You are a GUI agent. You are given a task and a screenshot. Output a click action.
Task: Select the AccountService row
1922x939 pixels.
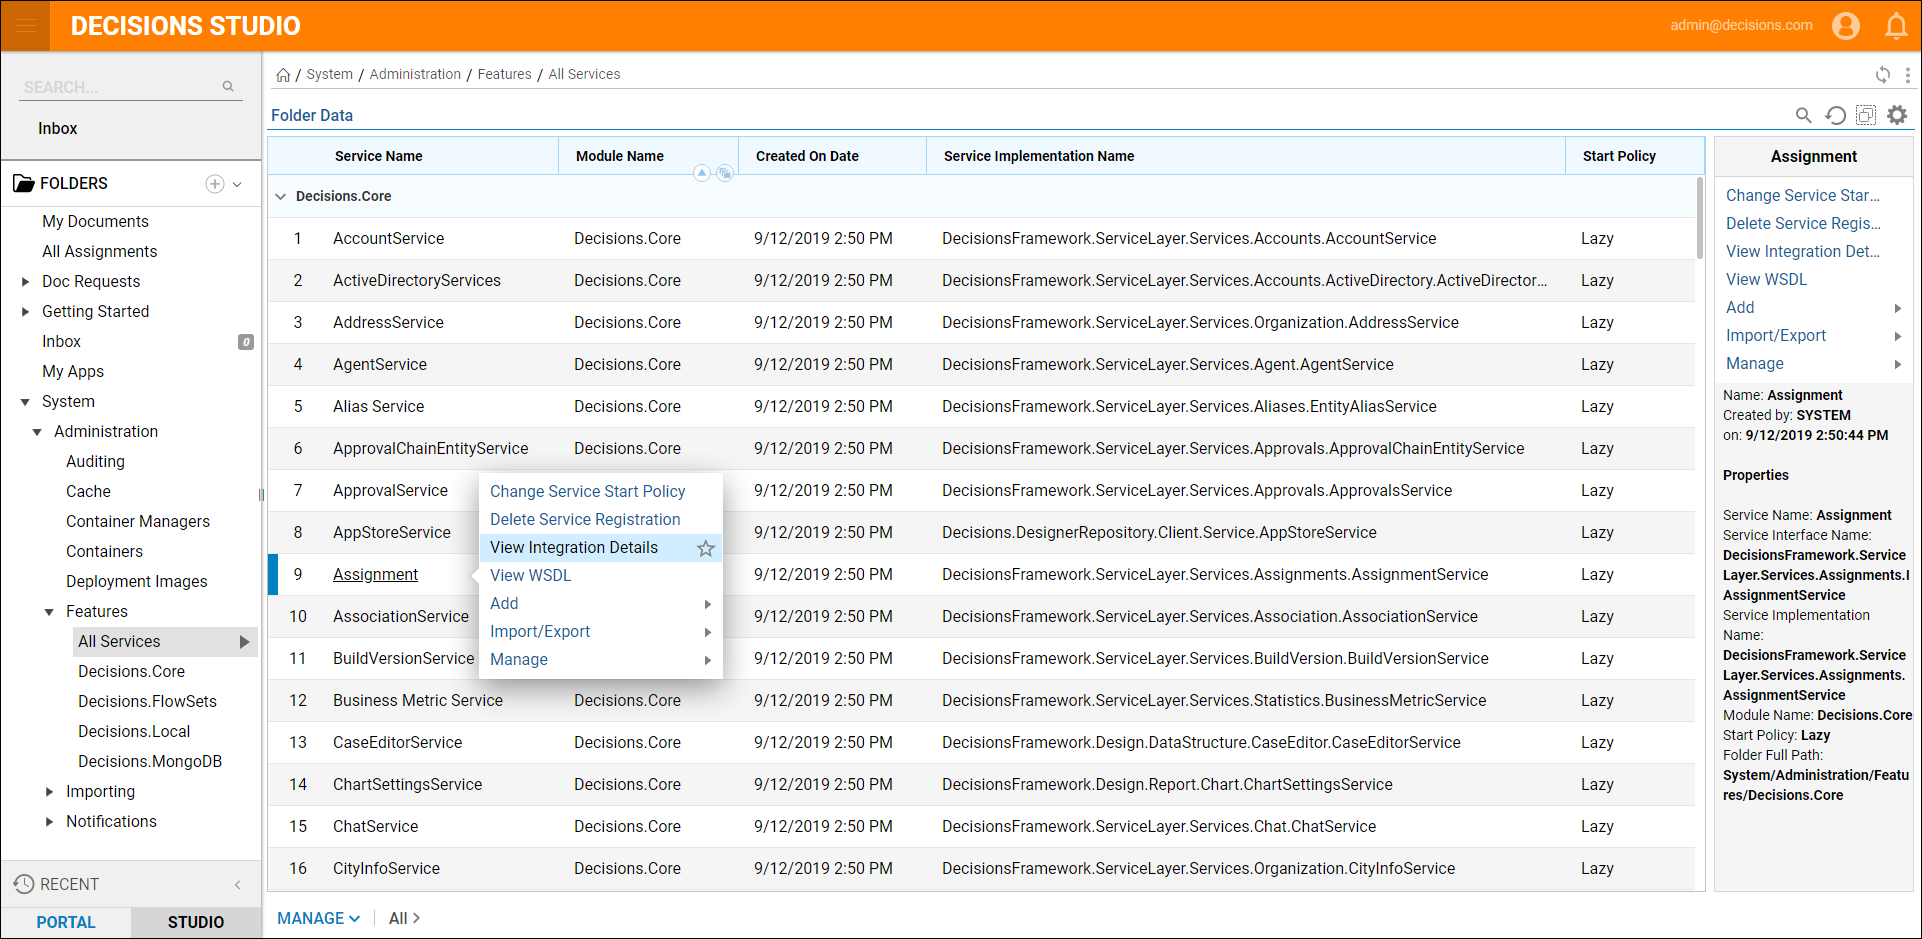981,239
